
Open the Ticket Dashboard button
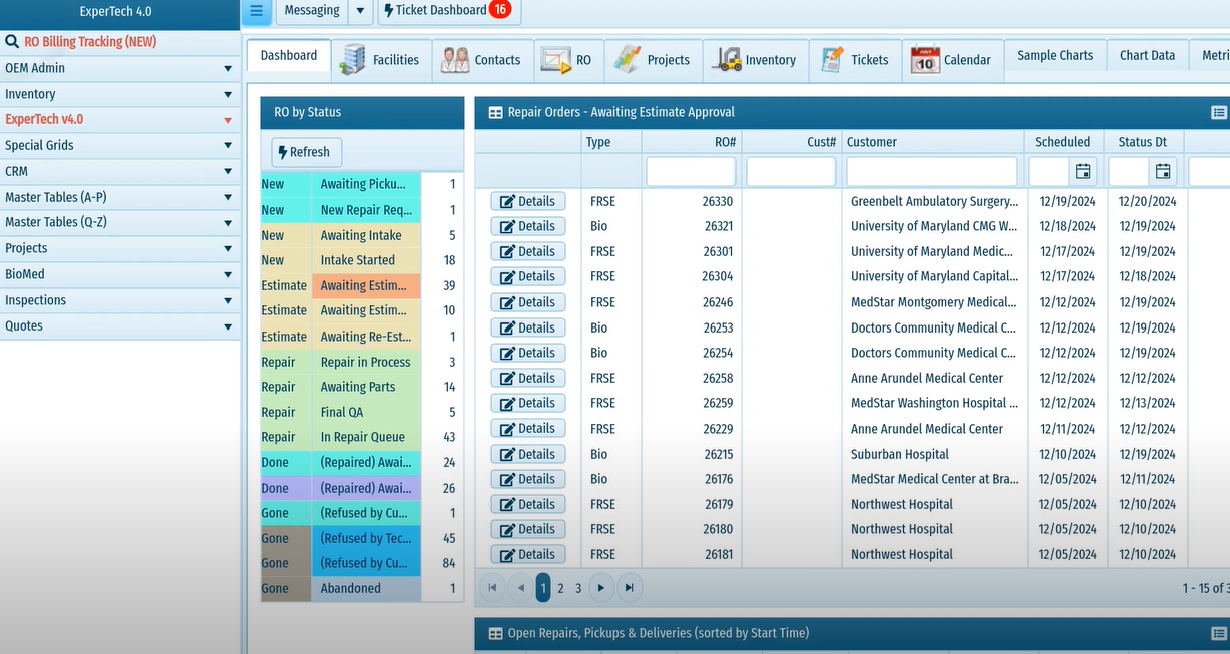(x=449, y=11)
